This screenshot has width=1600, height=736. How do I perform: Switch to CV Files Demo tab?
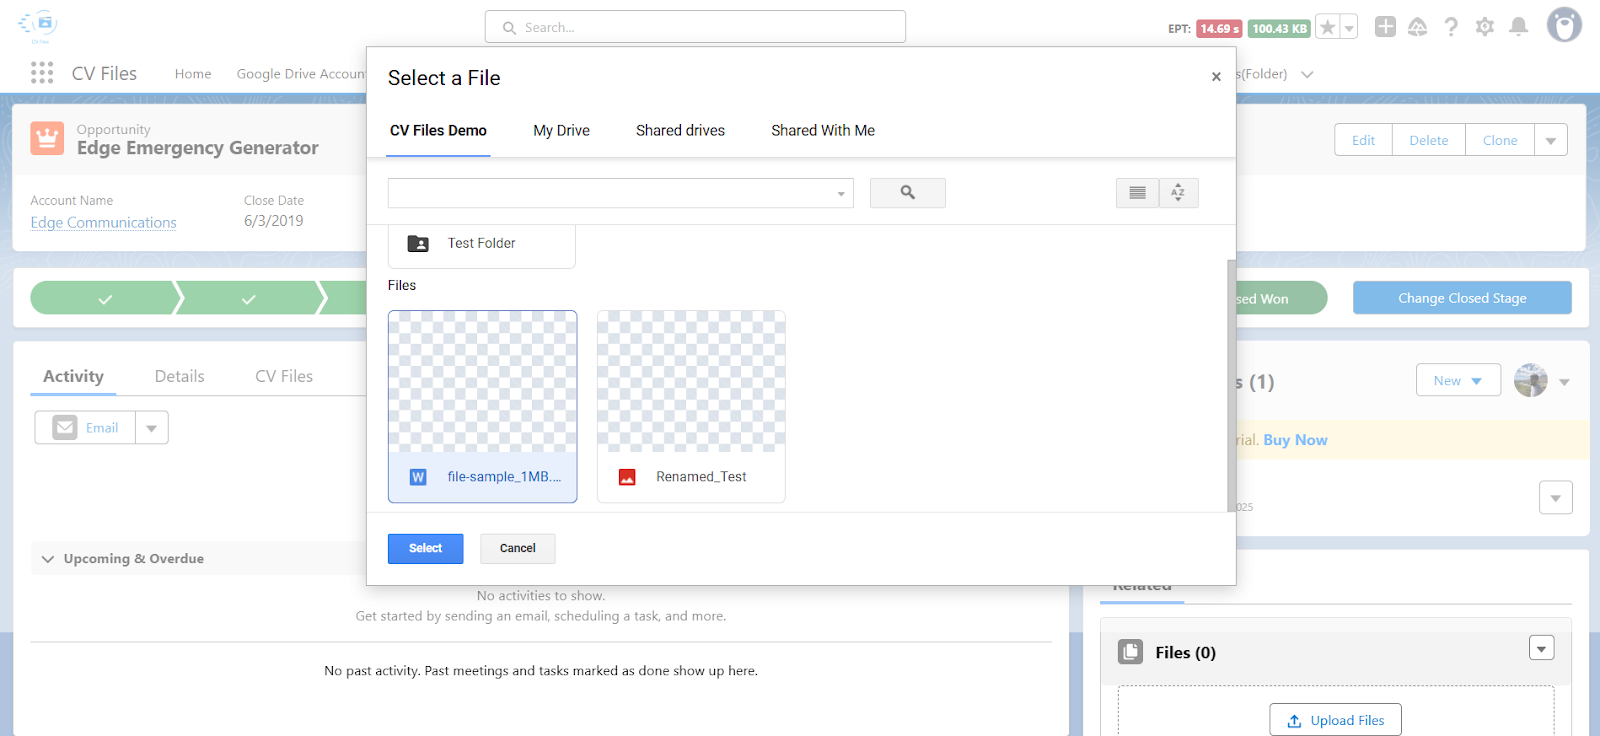tap(438, 131)
